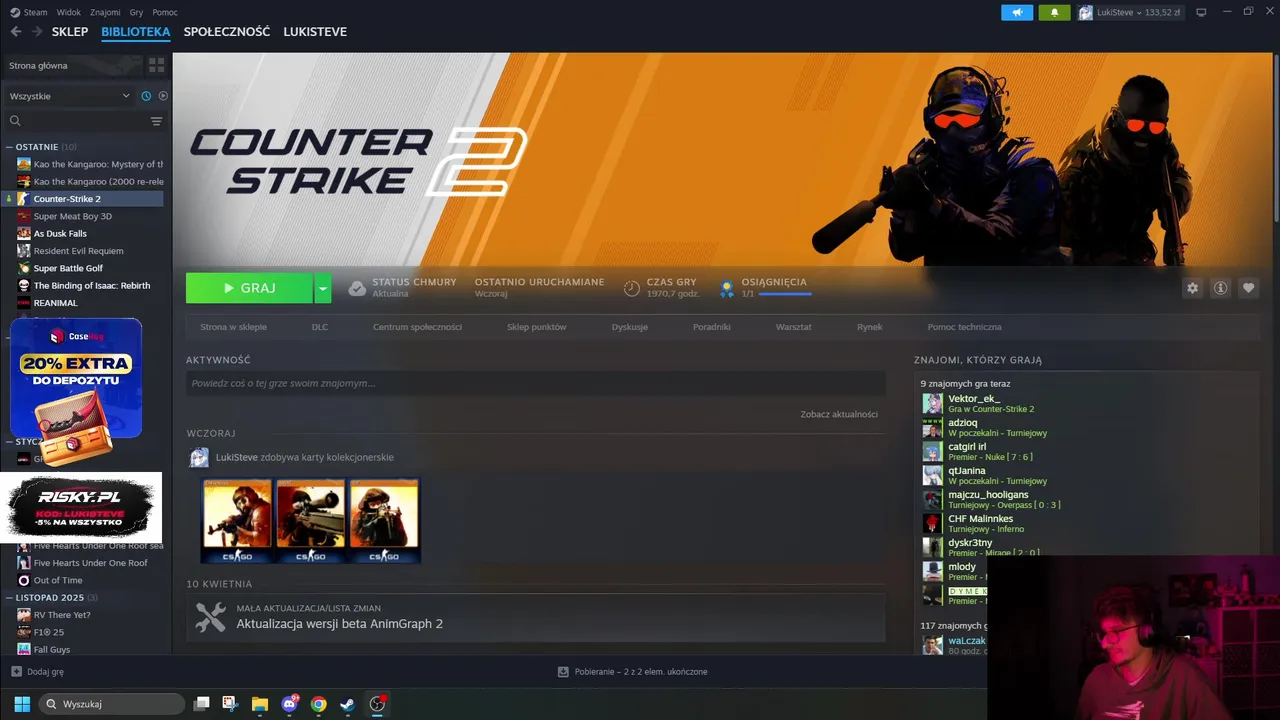Click the library search magnifier

click(15, 121)
